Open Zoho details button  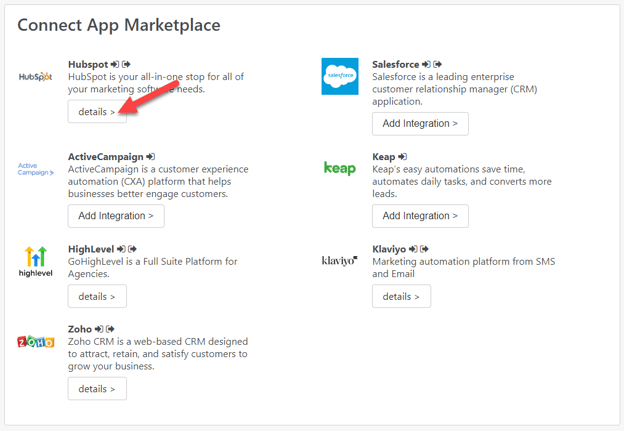[97, 389]
